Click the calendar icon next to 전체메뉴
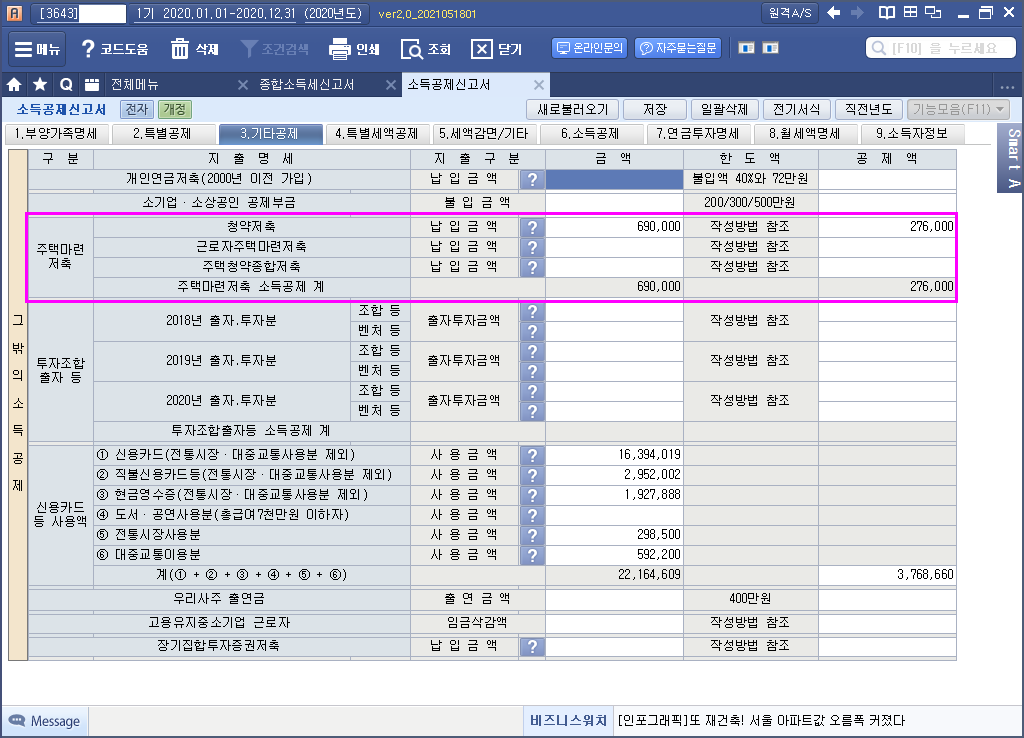The image size is (1024, 738). point(91,84)
